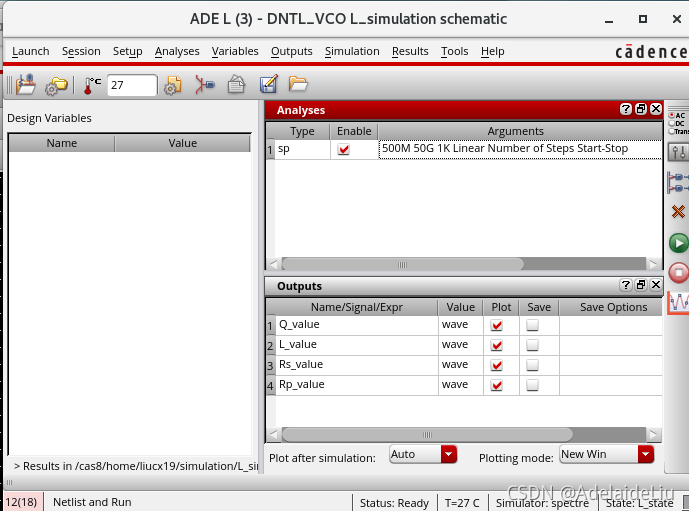Select the Rs_value output row

point(464,365)
